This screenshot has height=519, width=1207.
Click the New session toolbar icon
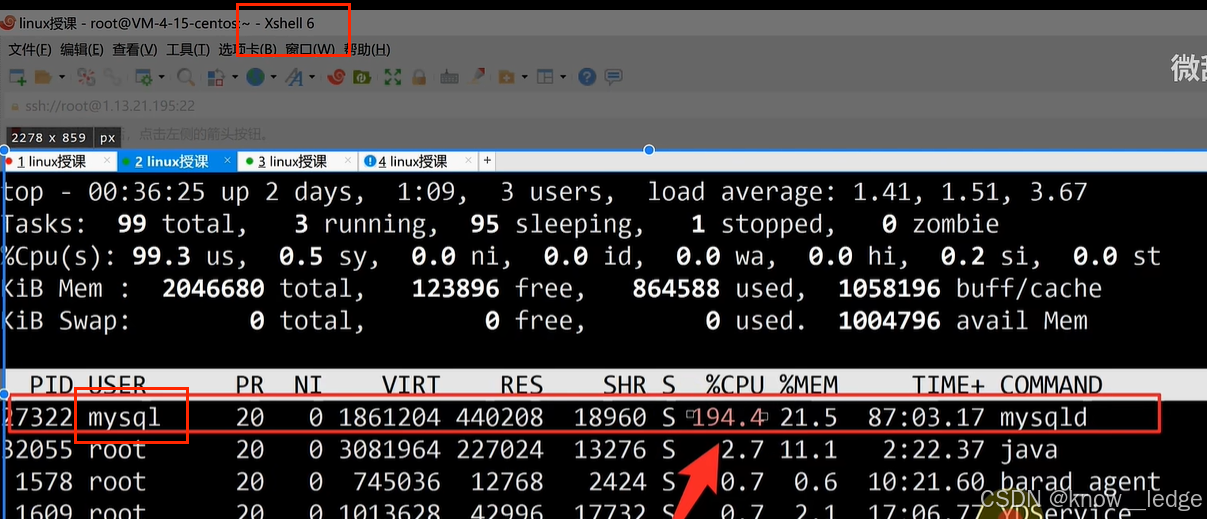click(x=17, y=77)
